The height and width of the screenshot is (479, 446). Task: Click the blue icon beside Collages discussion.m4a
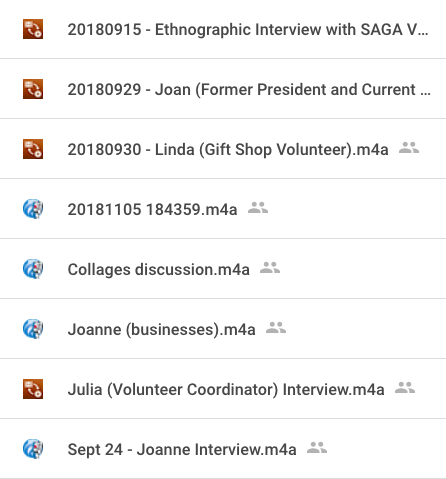(33, 269)
